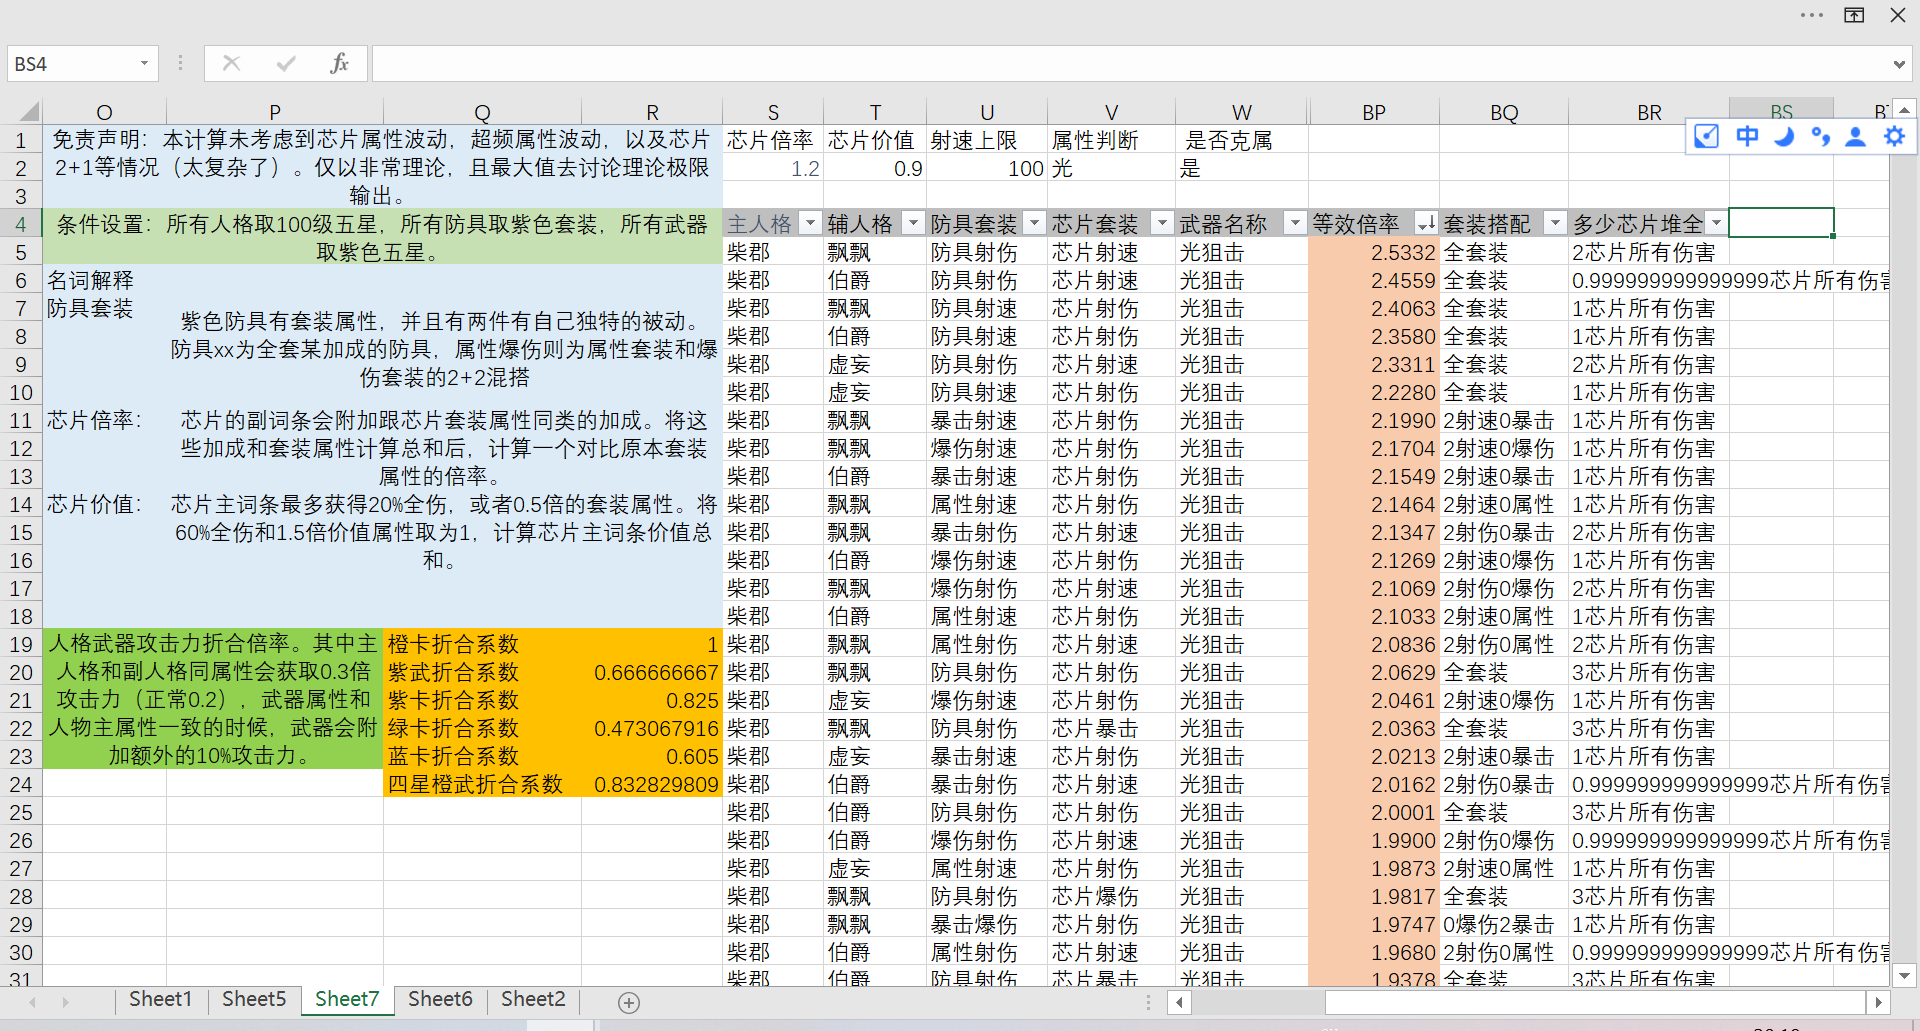
Task: Open the 武器名称 filter dropdown
Action: 1295,223
